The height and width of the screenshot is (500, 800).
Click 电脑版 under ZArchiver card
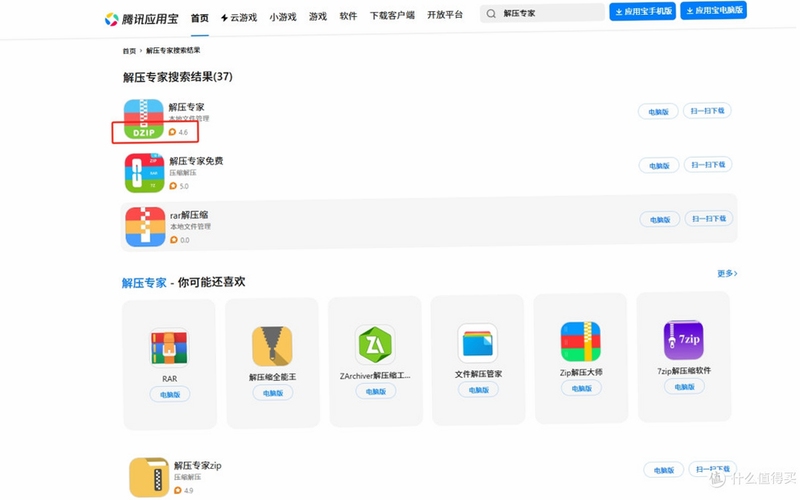click(x=376, y=391)
